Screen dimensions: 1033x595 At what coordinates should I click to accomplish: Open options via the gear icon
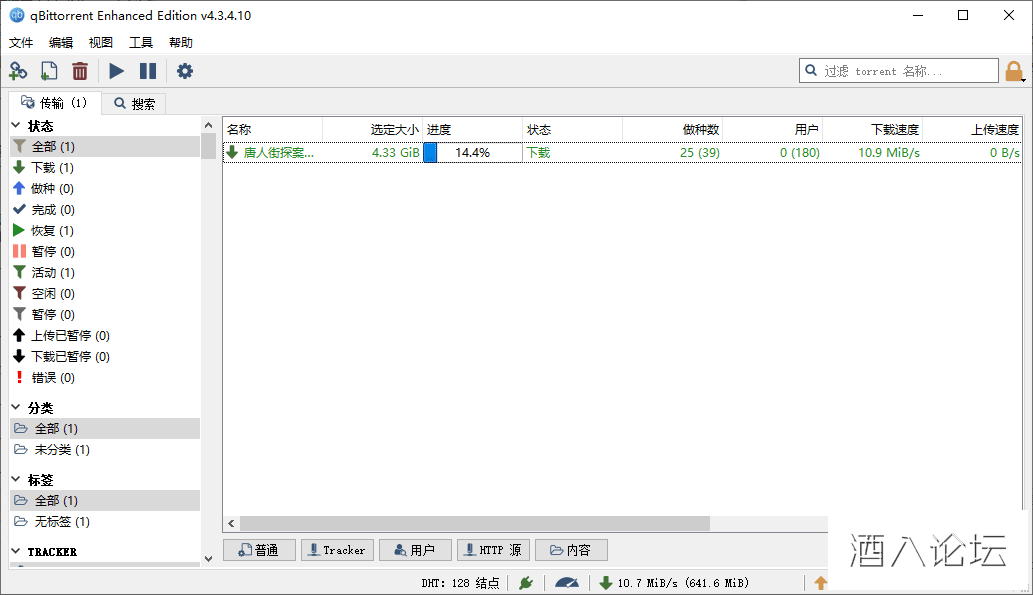(x=185, y=71)
